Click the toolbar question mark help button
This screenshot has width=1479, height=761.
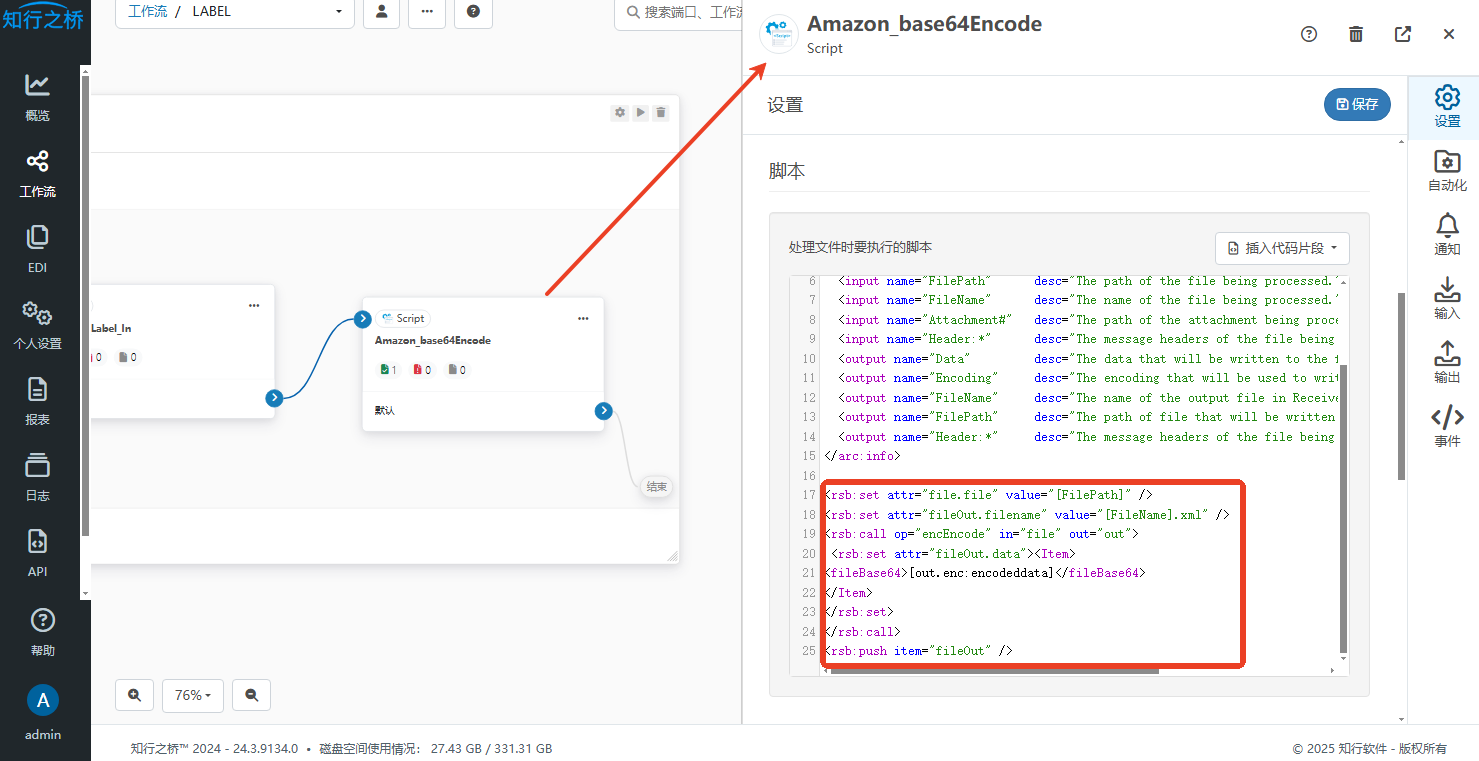473,12
